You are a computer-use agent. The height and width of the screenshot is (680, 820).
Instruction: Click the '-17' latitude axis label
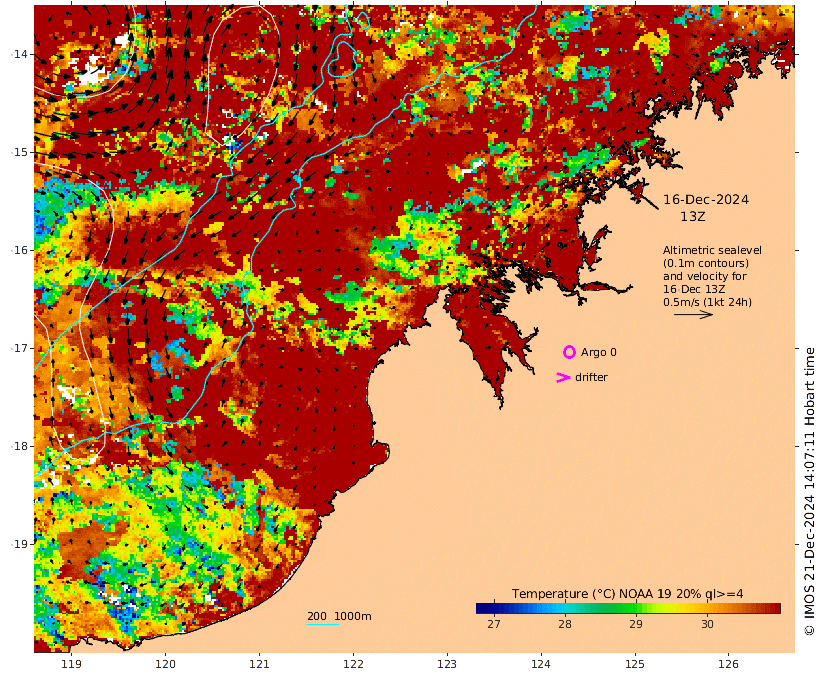20,348
